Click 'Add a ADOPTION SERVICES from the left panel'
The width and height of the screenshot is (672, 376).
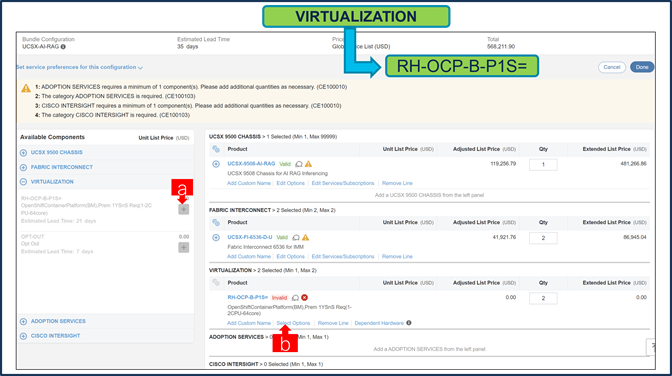429,349
